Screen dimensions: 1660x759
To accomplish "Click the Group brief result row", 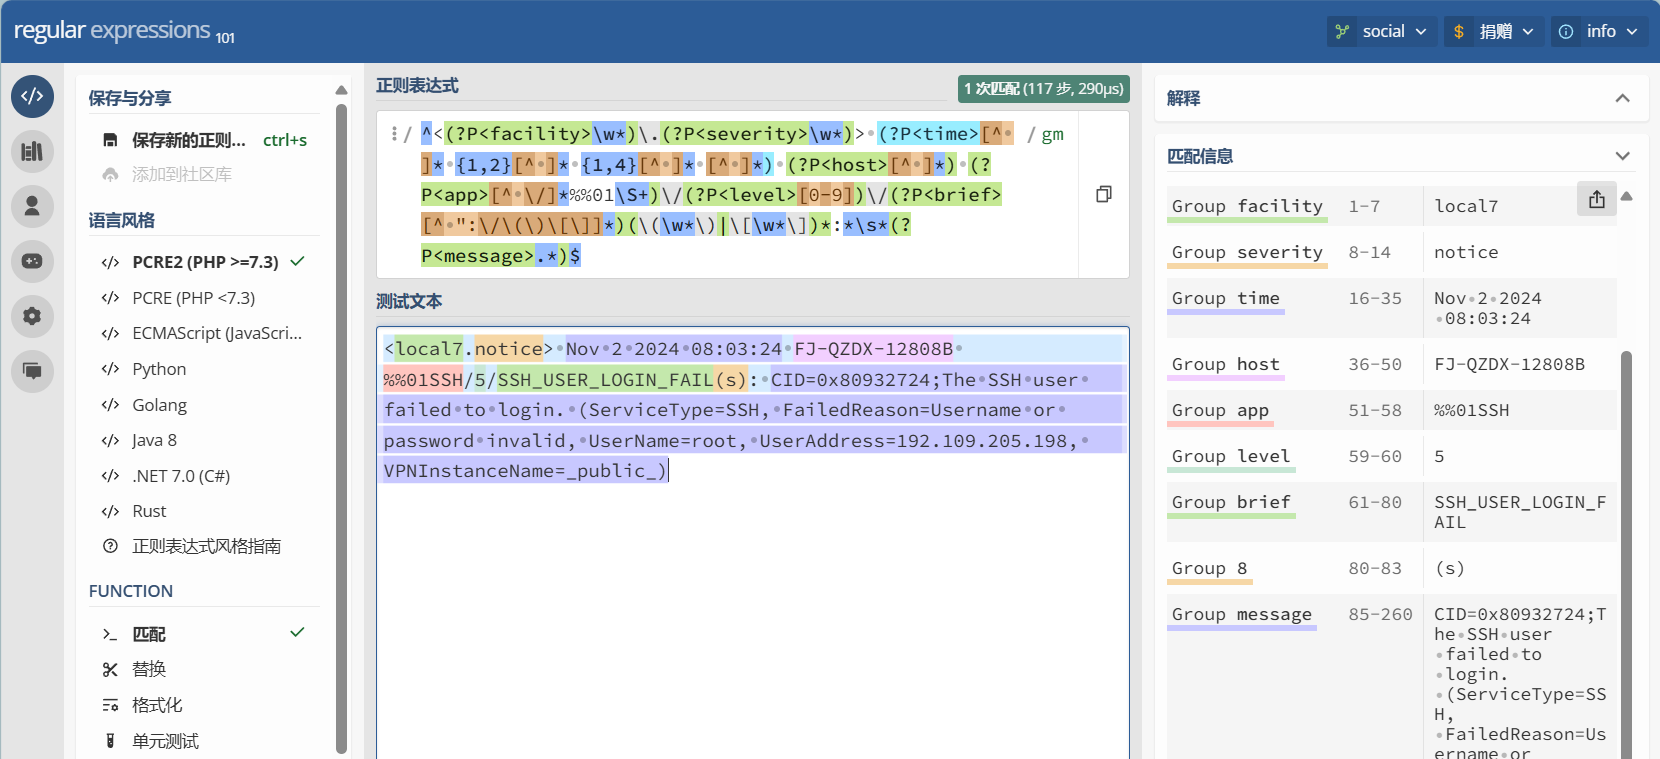I will click(x=1391, y=512).
